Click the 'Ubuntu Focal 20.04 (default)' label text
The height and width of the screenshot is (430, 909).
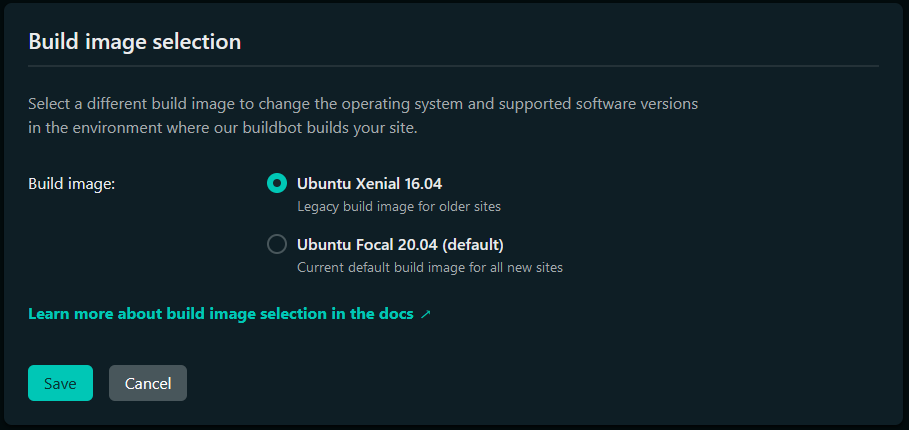point(400,244)
